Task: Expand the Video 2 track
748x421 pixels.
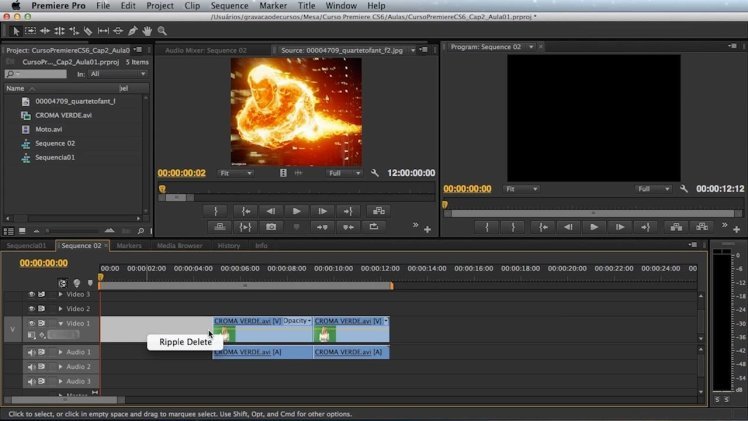Action: 61,308
